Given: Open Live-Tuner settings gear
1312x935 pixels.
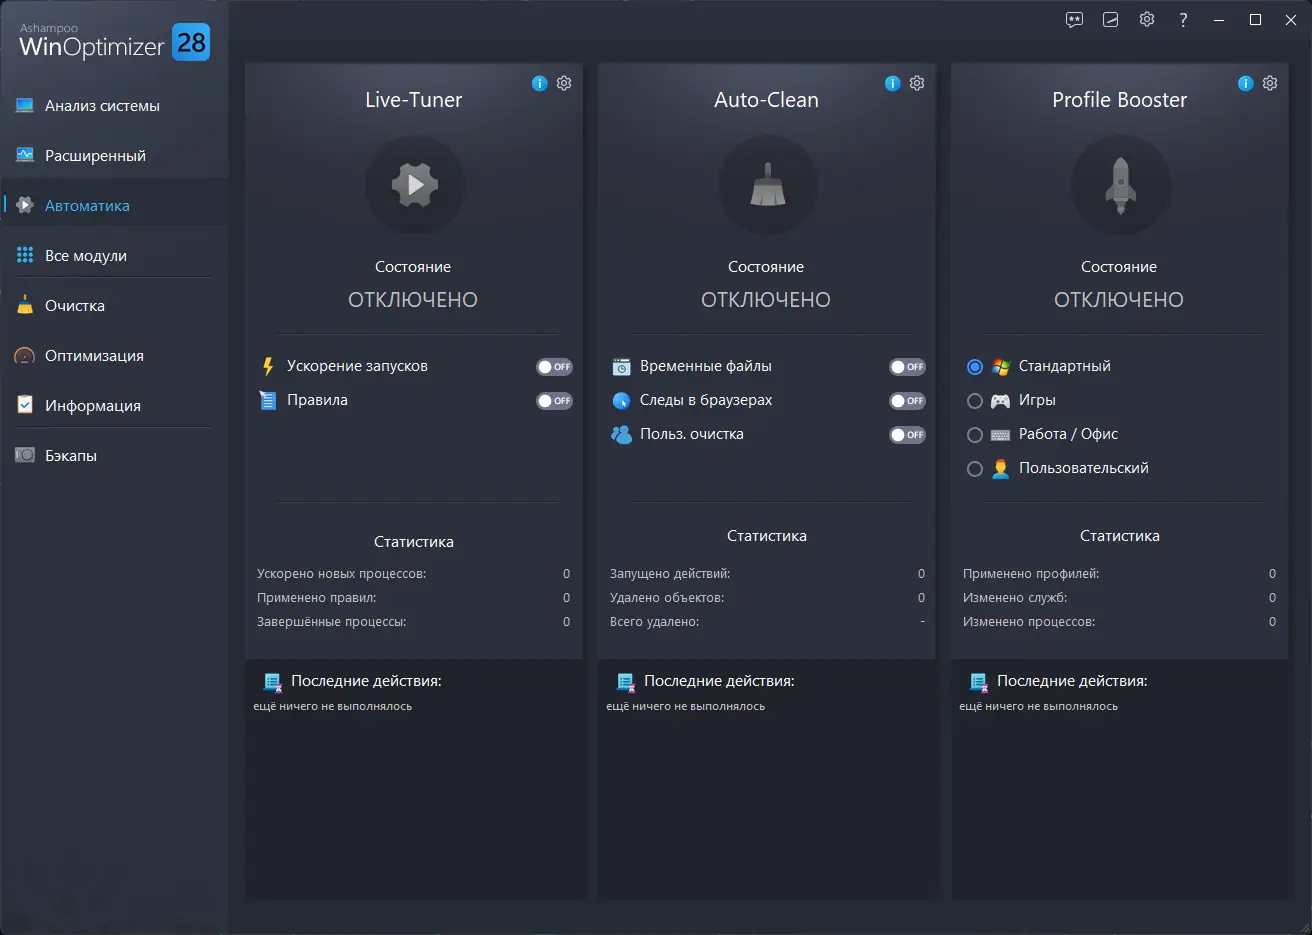Looking at the screenshot, I should [564, 84].
